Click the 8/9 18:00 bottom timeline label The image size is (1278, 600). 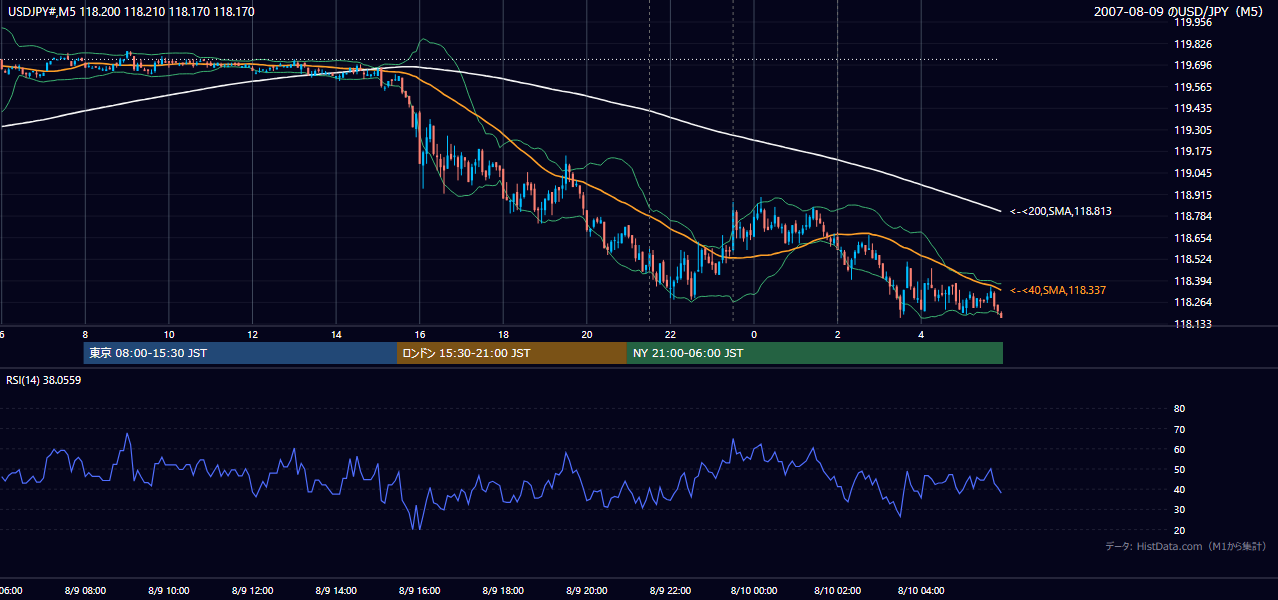click(x=503, y=591)
